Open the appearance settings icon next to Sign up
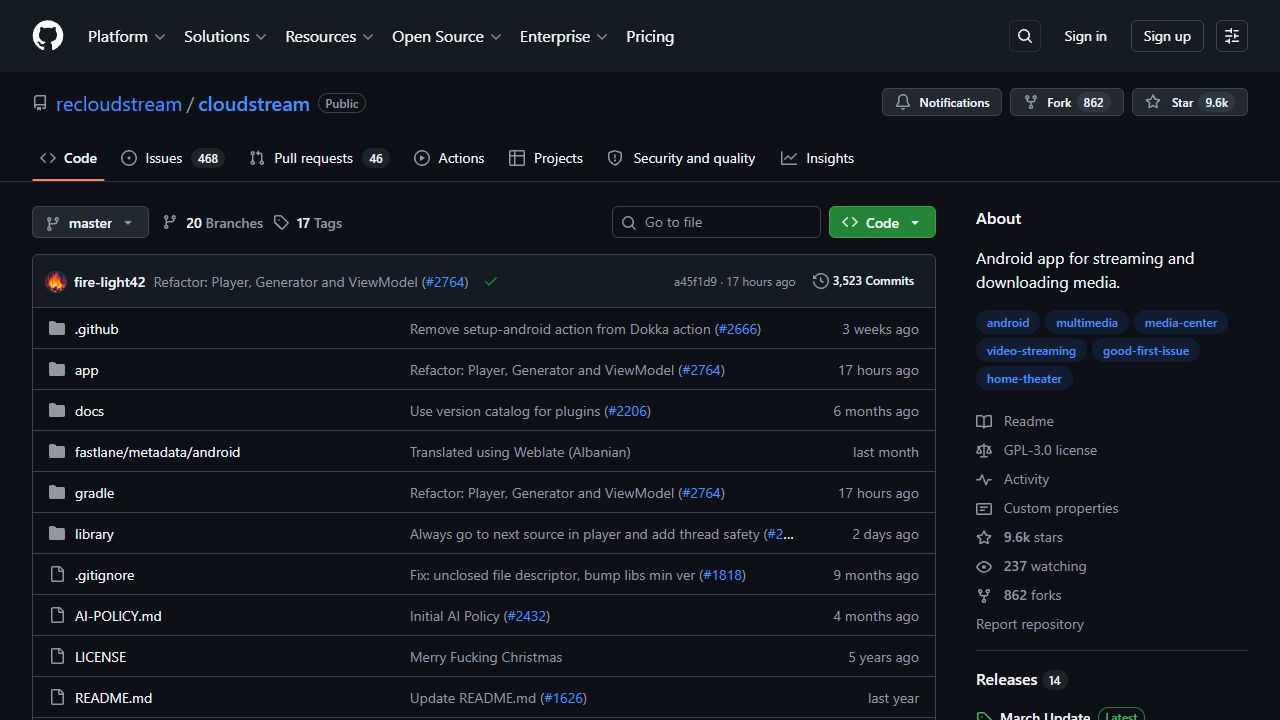This screenshot has height=720, width=1280. (x=1232, y=36)
